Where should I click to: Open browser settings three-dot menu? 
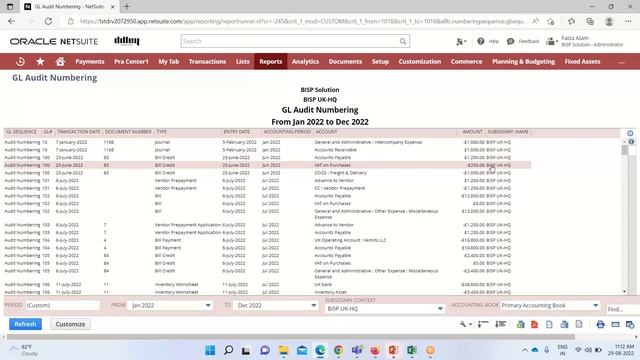click(628, 21)
